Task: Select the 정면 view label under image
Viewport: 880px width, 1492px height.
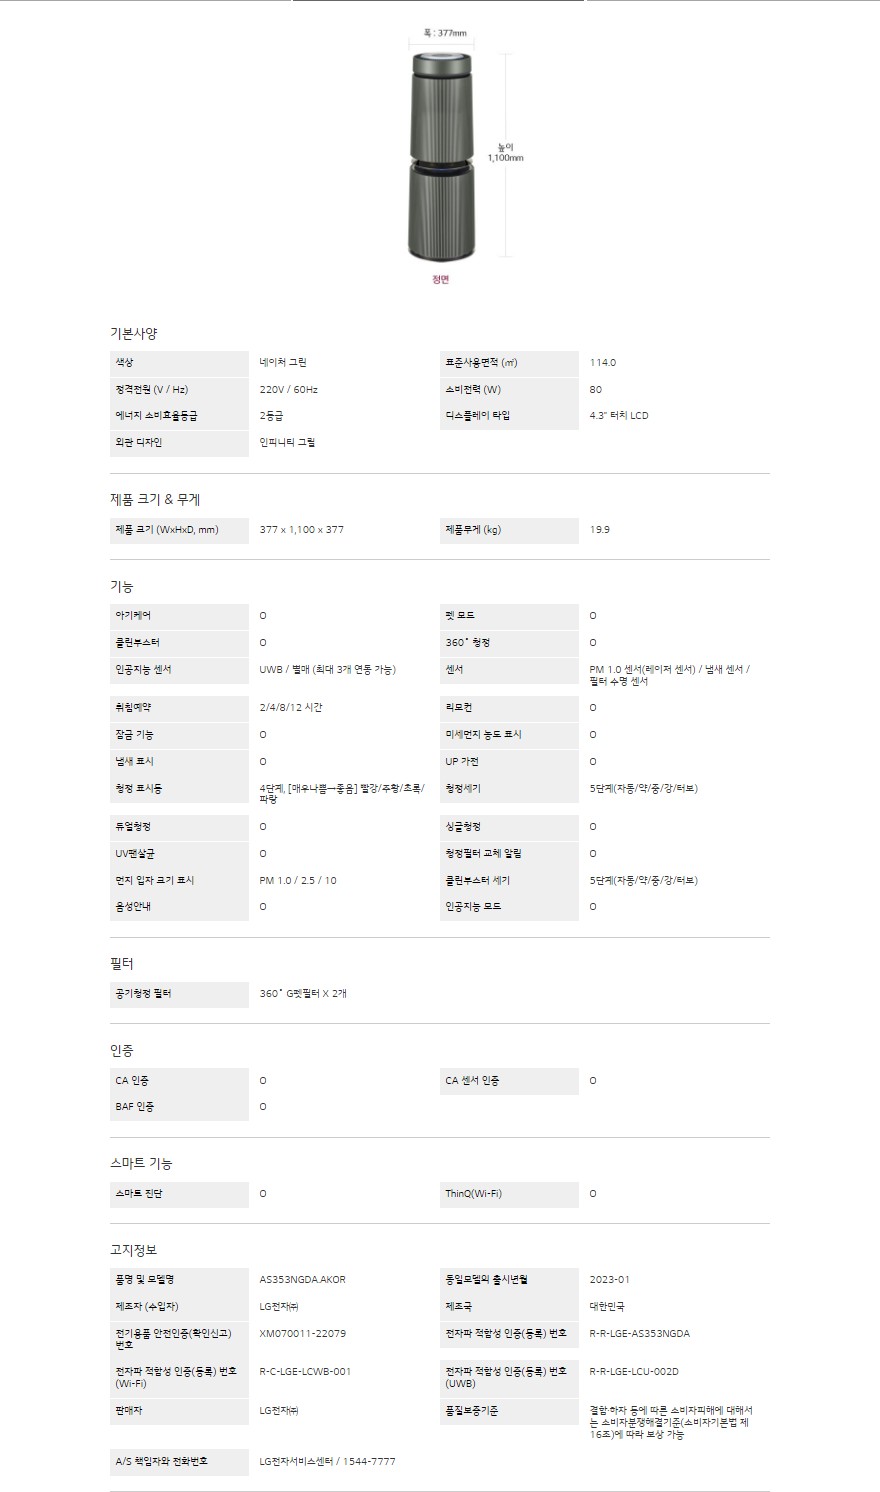Action: click(x=440, y=280)
